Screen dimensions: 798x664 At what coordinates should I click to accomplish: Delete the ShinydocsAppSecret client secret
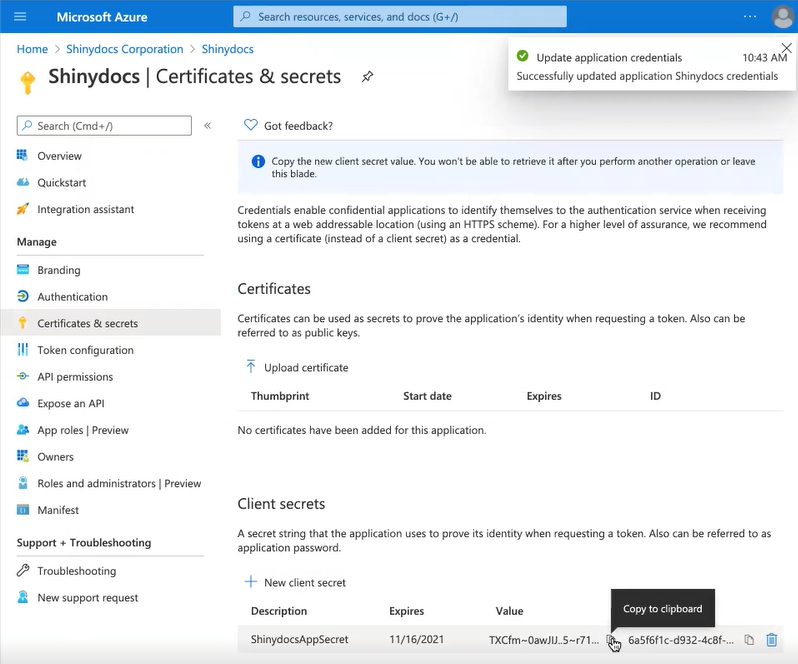(x=772, y=640)
